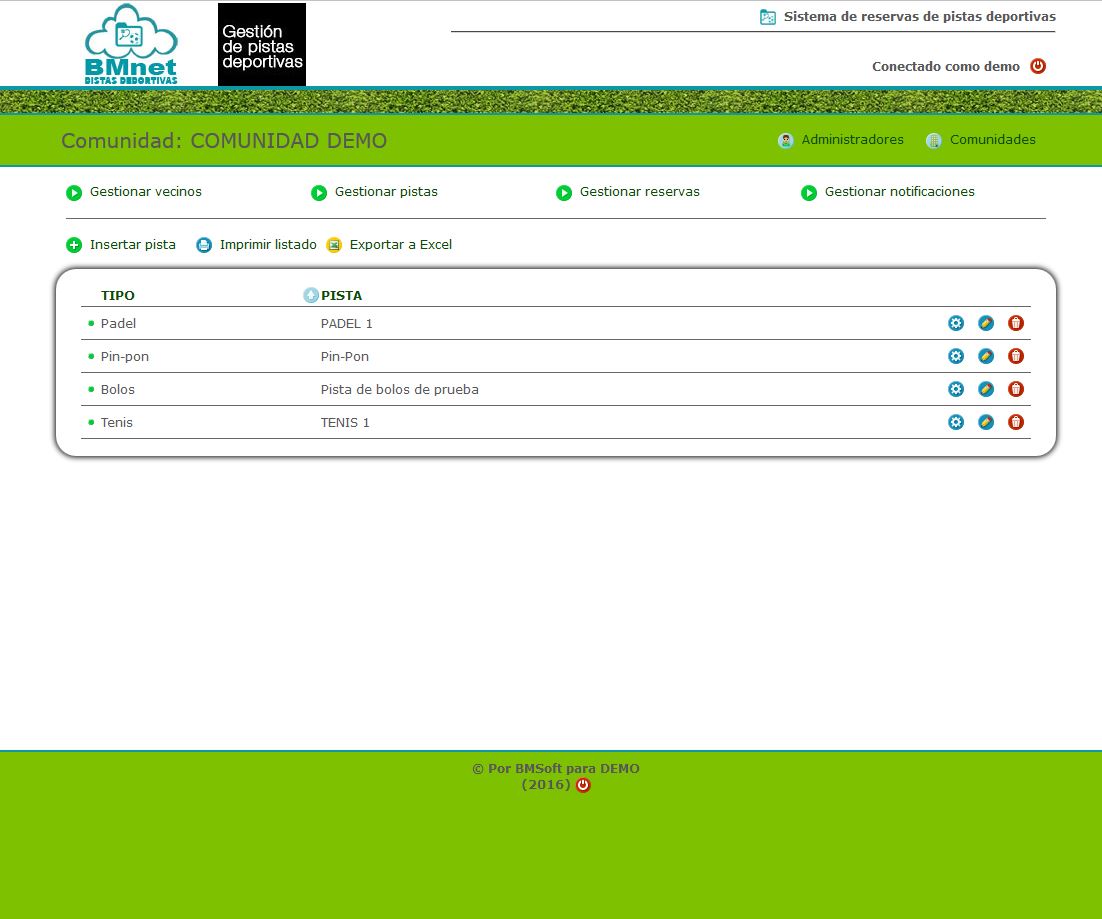Image resolution: width=1102 pixels, height=919 pixels.
Task: Select Gestionar pistas menu item
Action: pyautogui.click(x=386, y=192)
